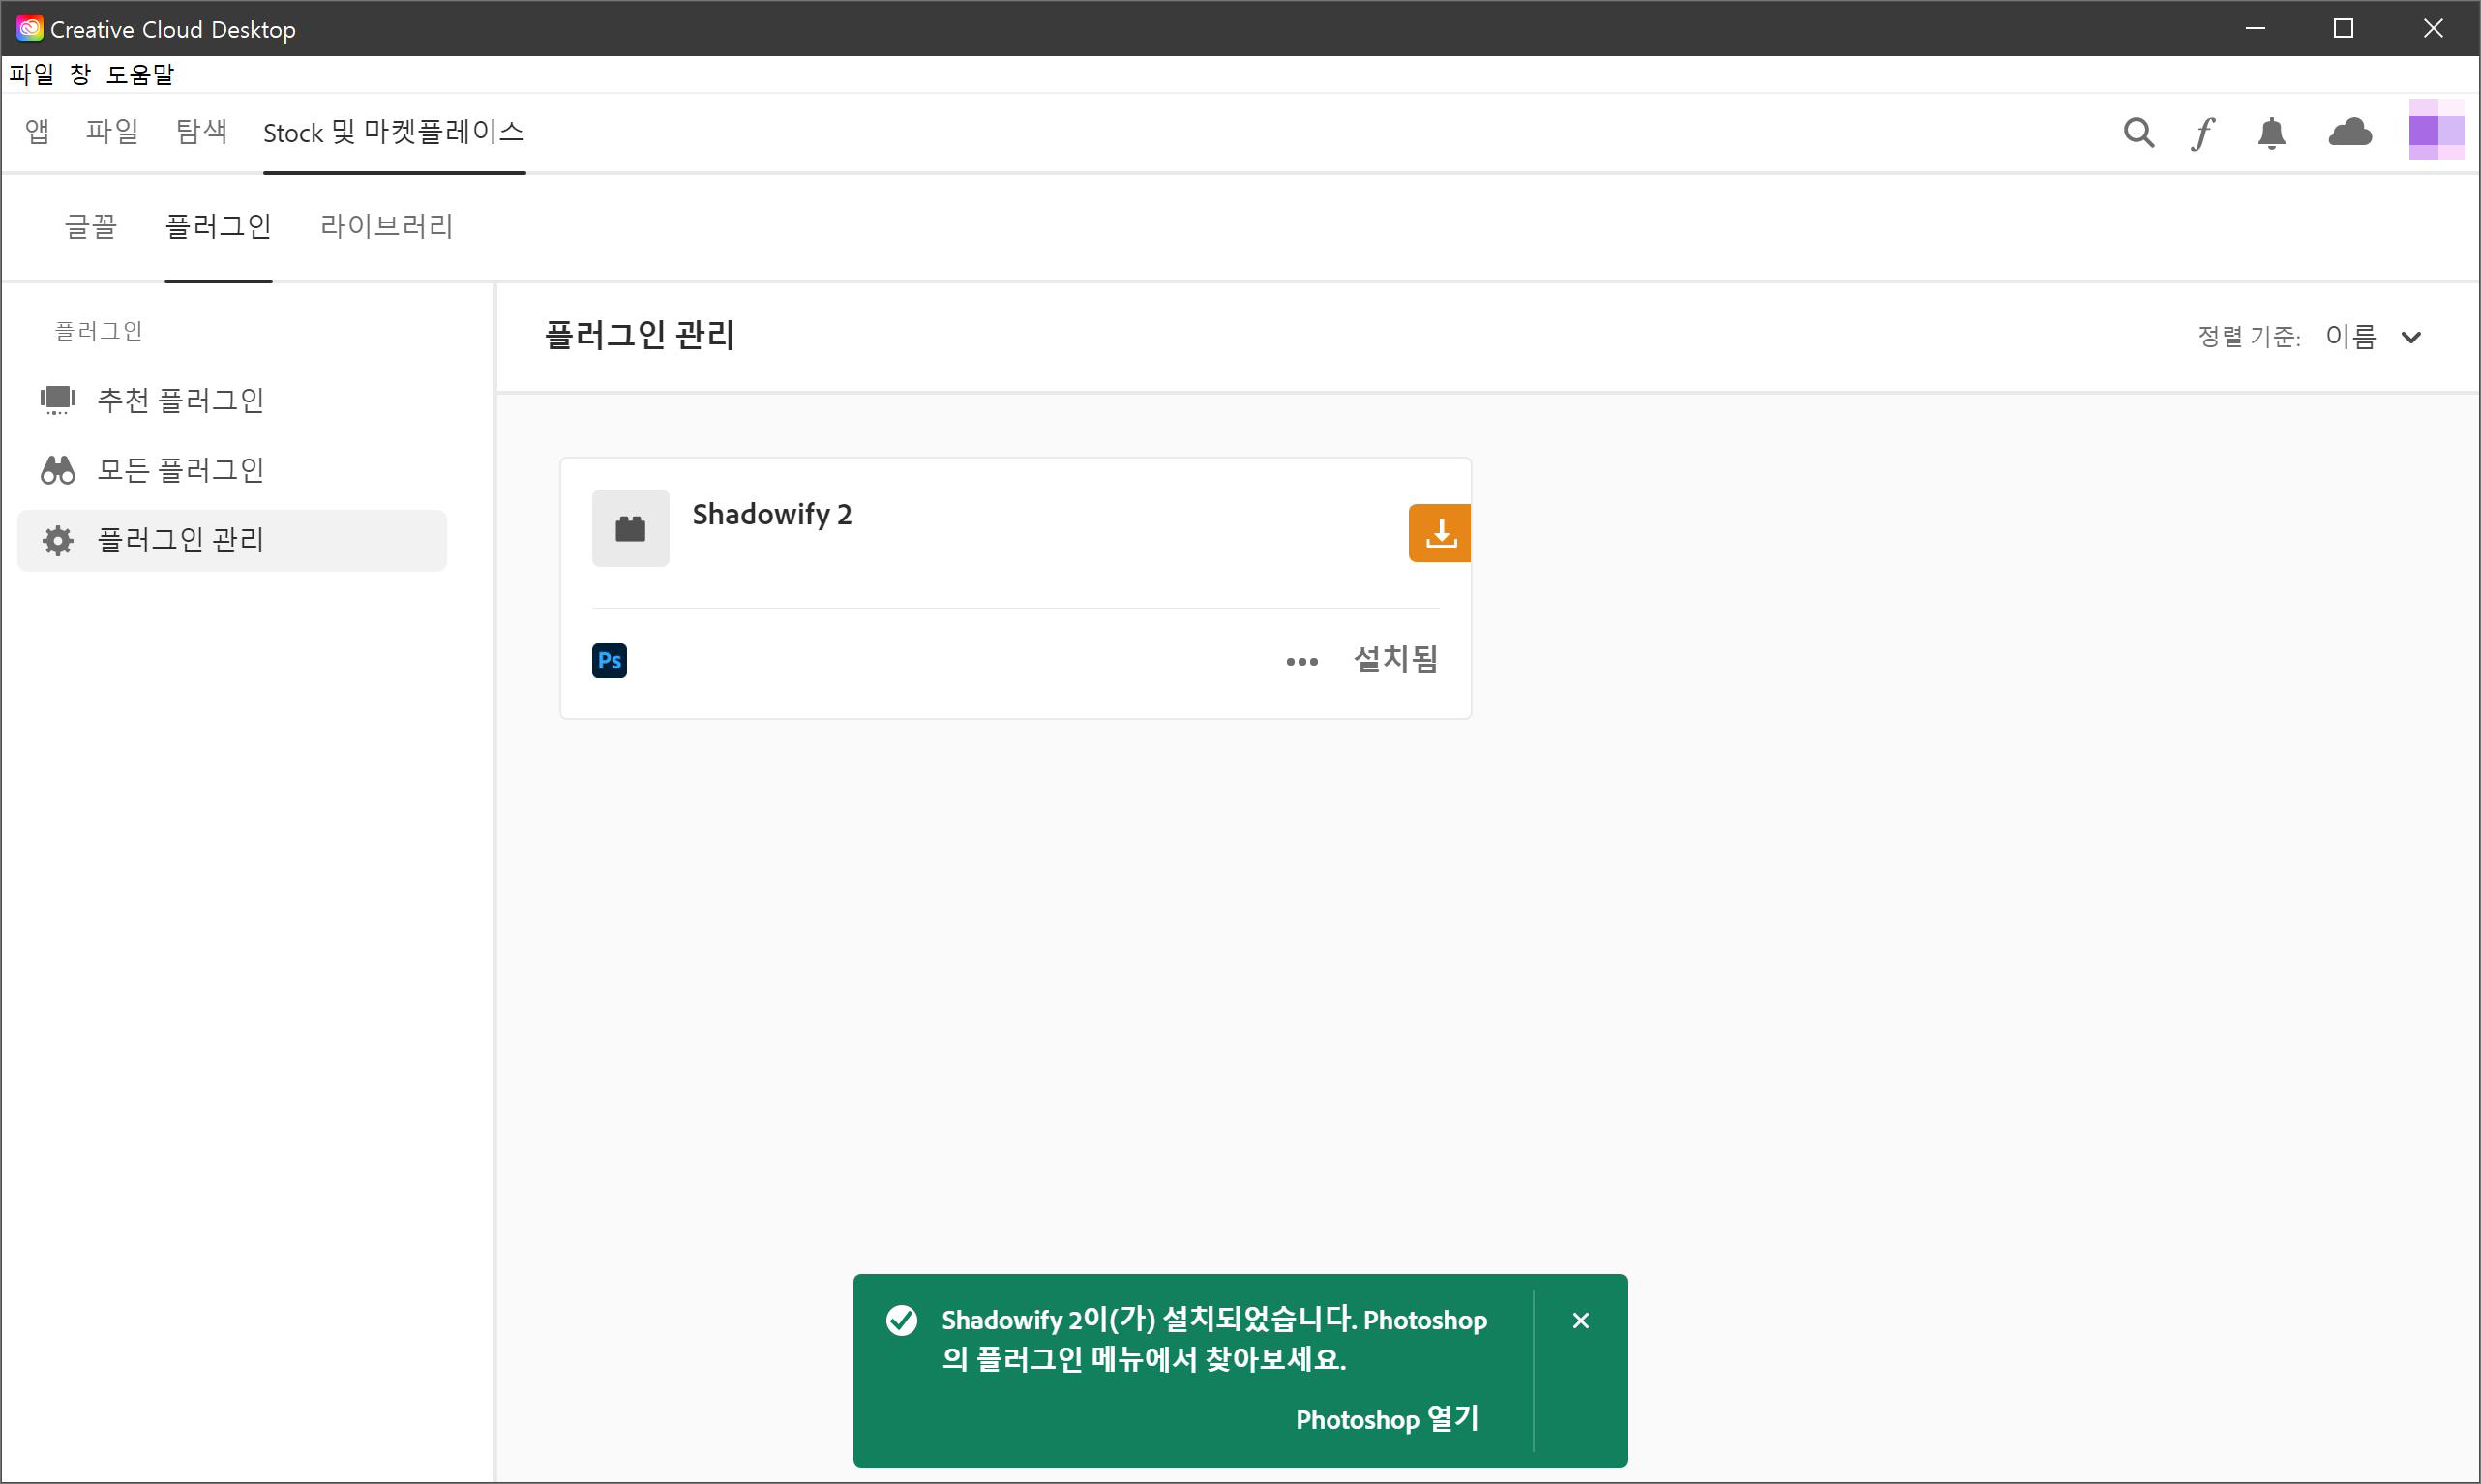Select 플러그인 관리 in the sidebar
The image size is (2481, 1484).
pos(232,541)
